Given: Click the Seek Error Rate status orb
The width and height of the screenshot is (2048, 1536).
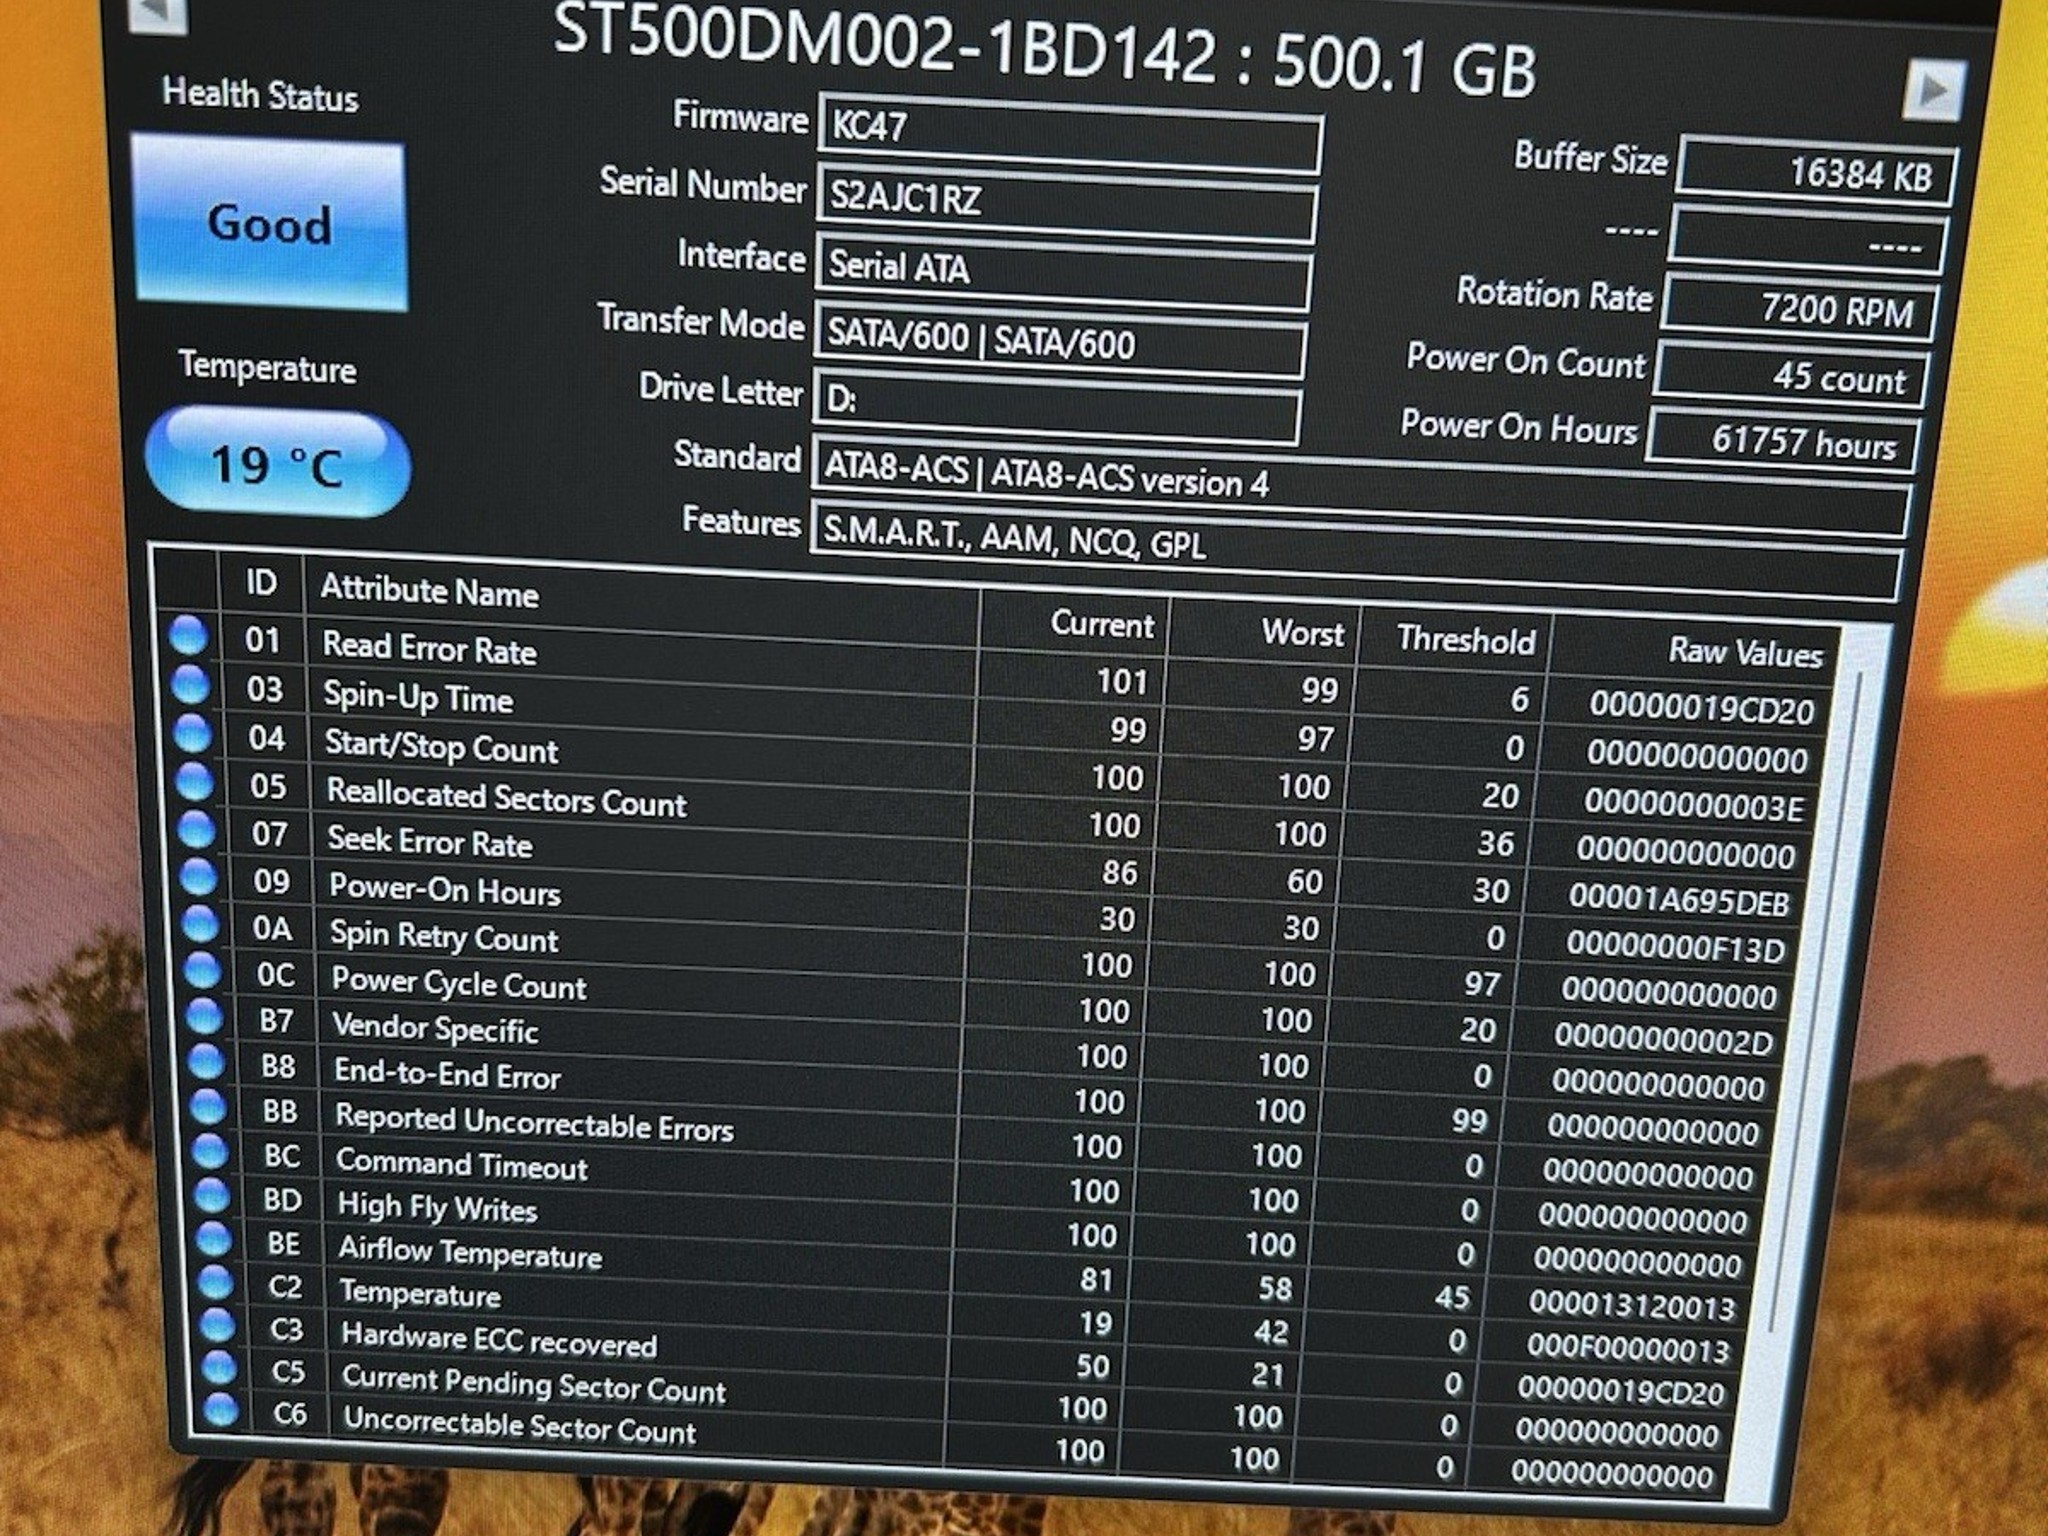Looking at the screenshot, I should click(196, 829).
